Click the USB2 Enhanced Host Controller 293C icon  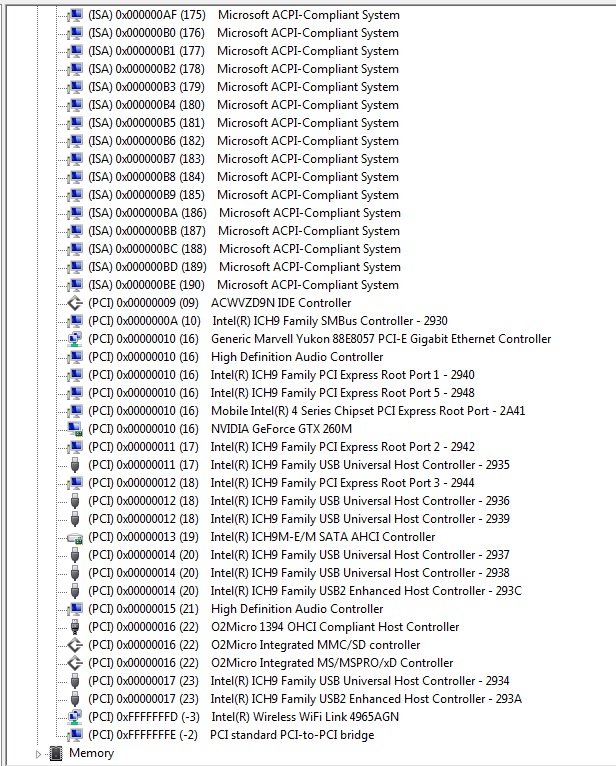point(75,591)
